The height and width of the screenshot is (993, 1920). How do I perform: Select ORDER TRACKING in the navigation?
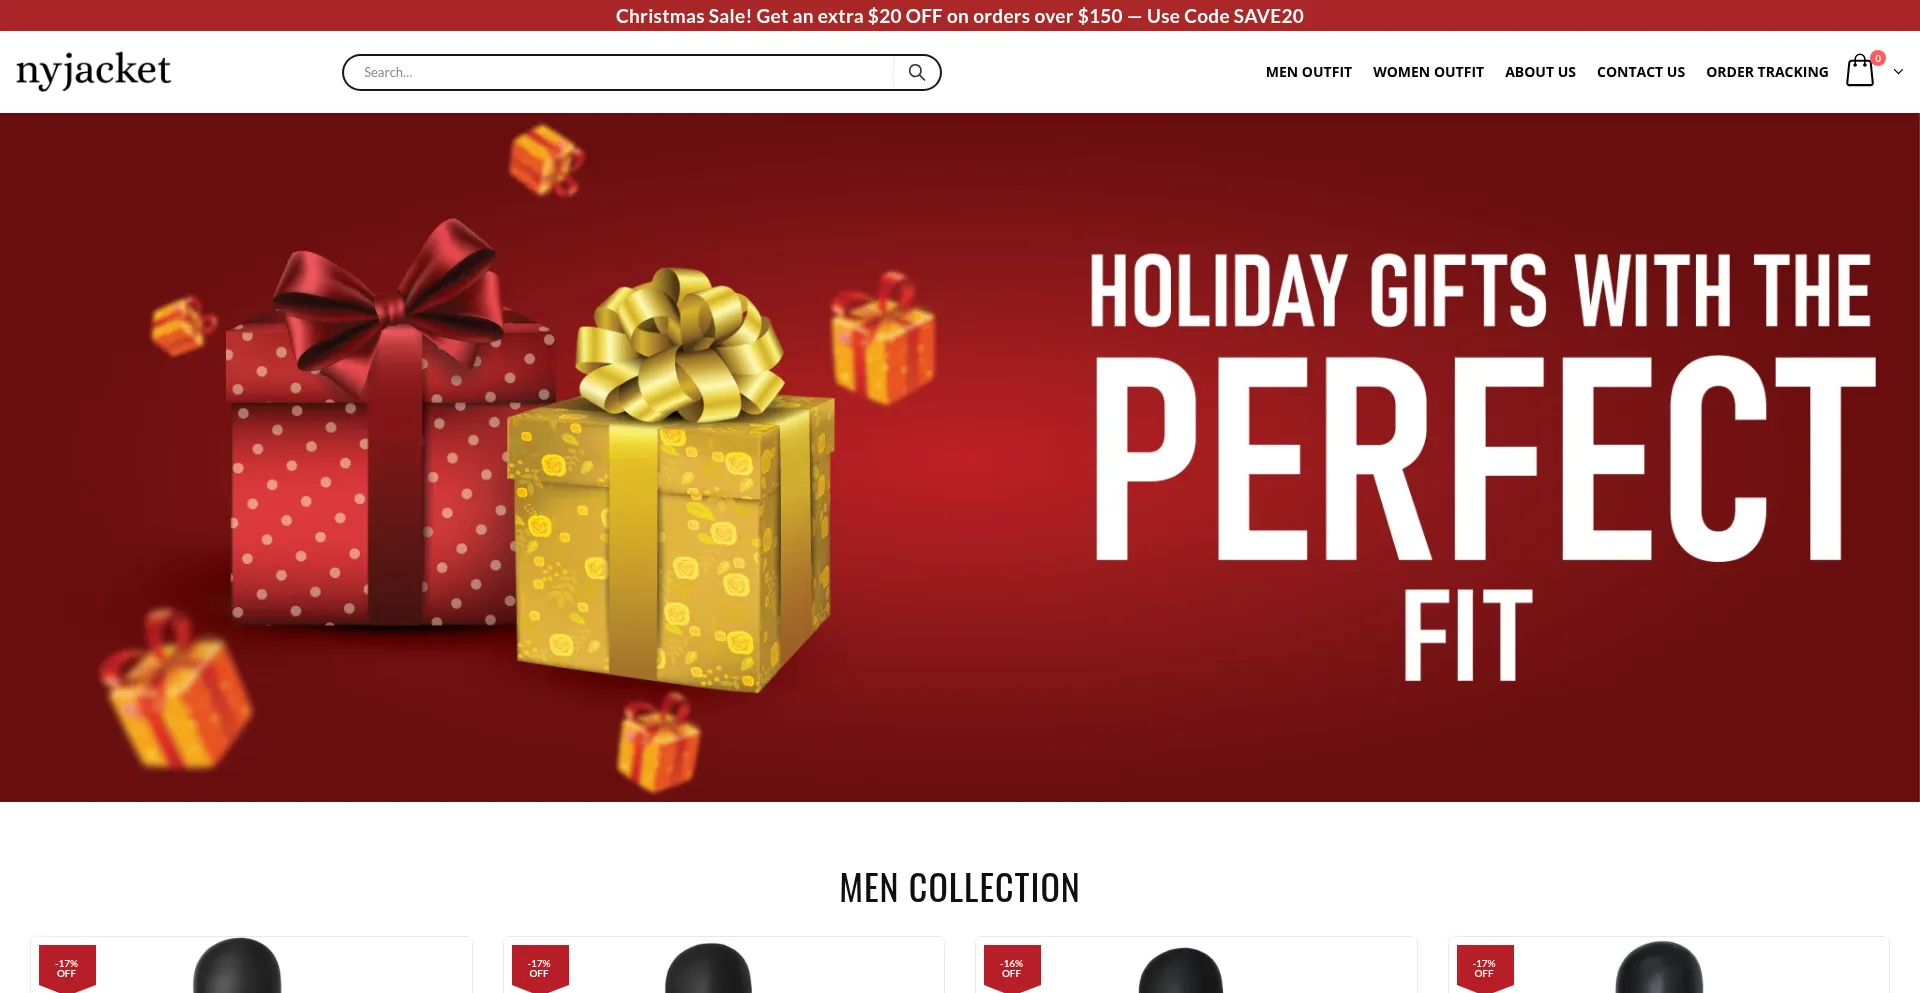(x=1767, y=72)
